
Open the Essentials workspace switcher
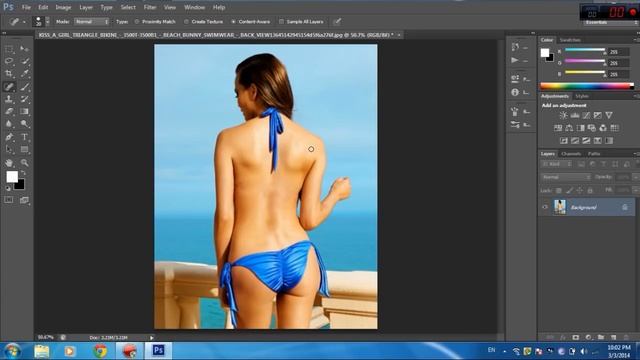pos(611,22)
